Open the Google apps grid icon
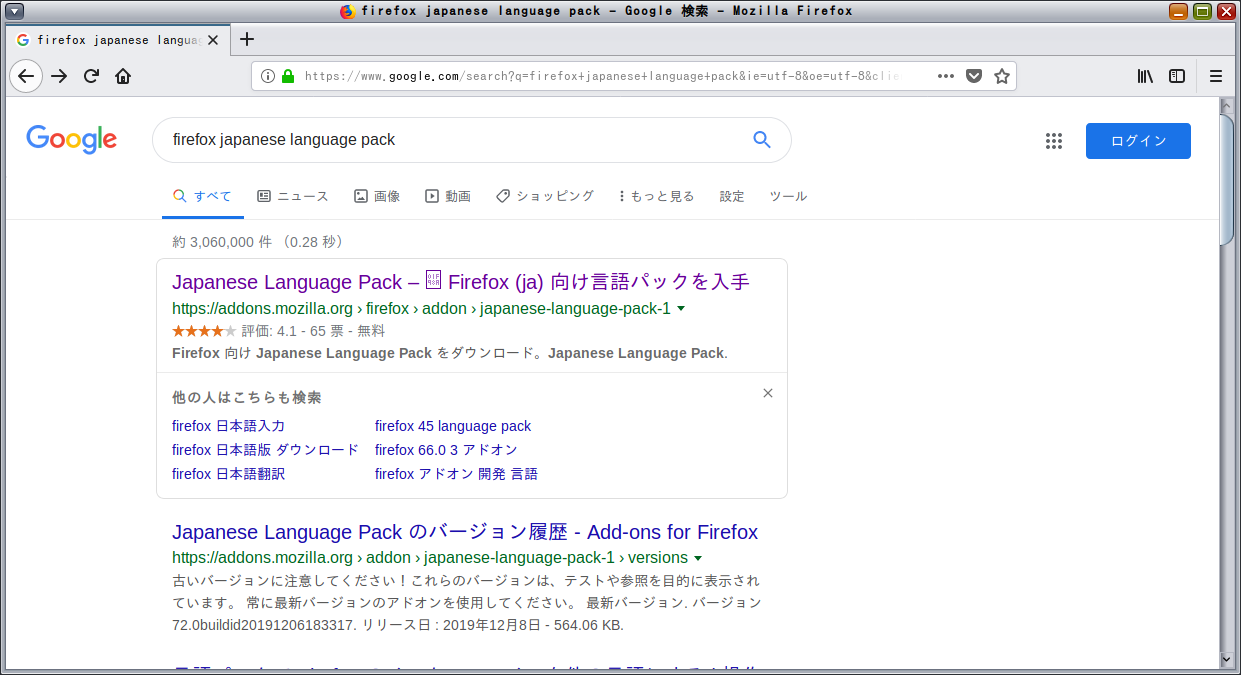1241x675 pixels. pos(1054,141)
